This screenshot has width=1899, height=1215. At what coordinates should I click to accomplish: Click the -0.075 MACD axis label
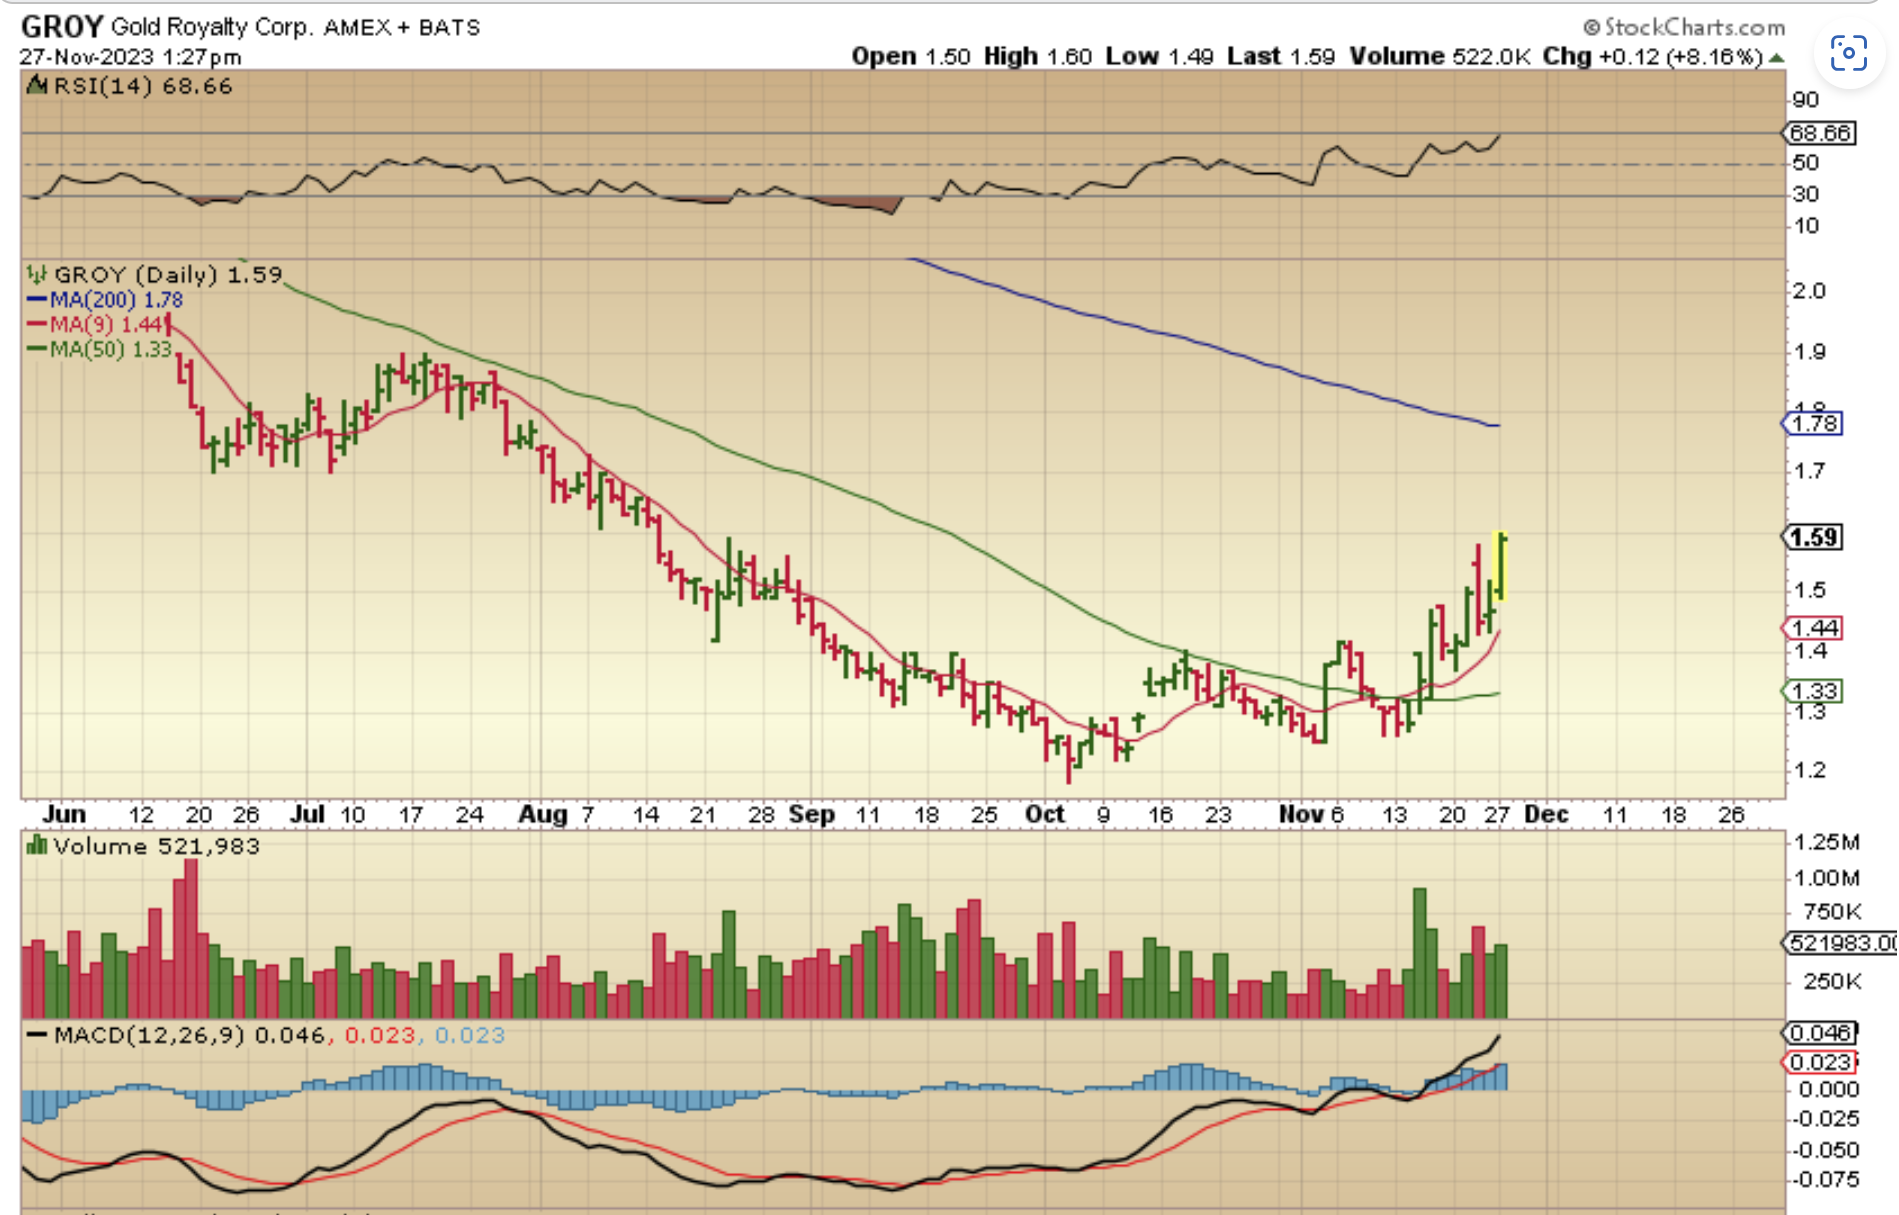click(1826, 1179)
